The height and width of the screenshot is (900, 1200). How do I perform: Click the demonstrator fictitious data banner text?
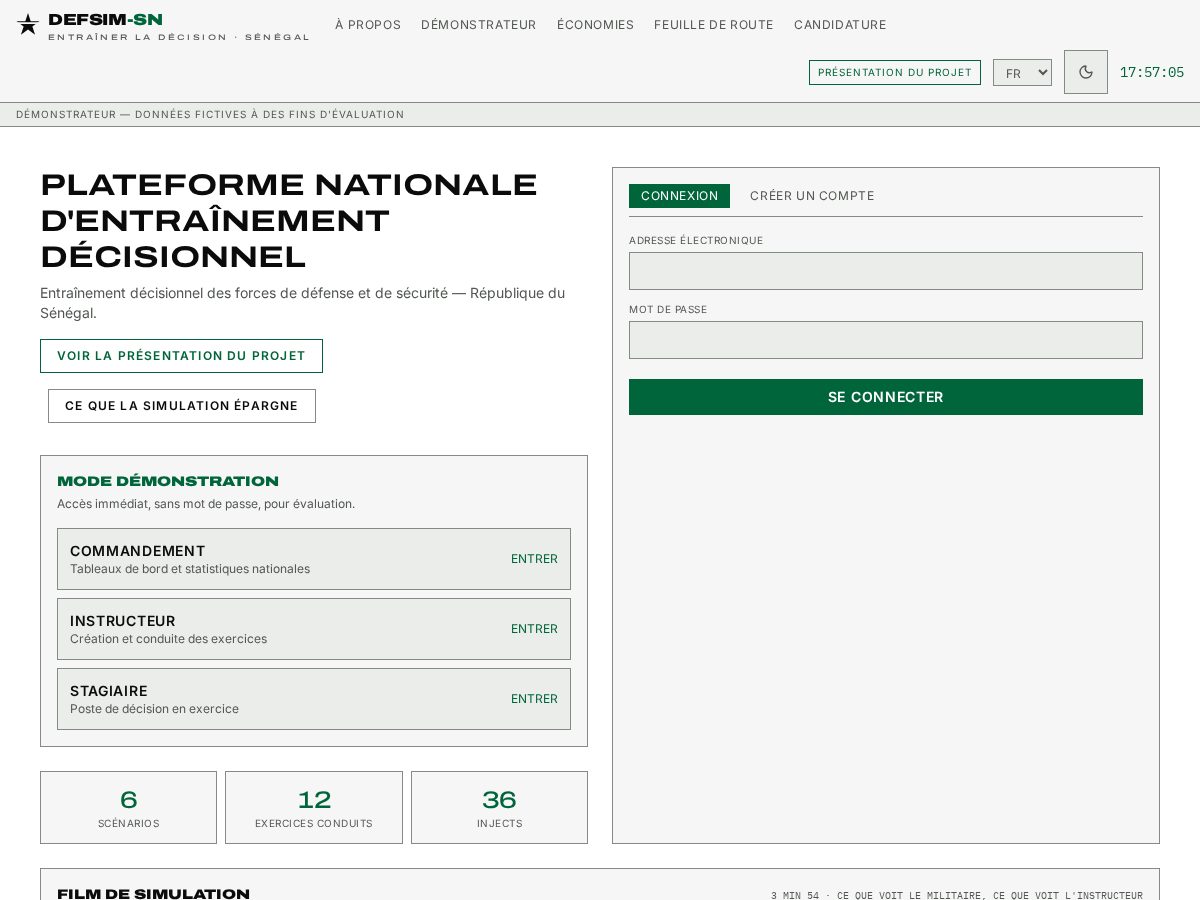[210, 115]
